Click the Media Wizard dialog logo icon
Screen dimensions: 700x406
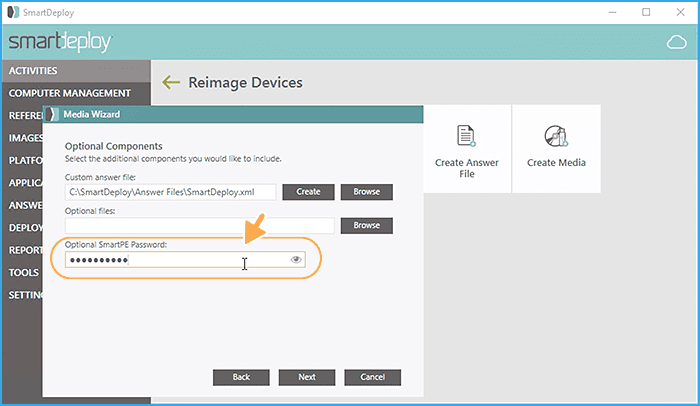click(52, 114)
